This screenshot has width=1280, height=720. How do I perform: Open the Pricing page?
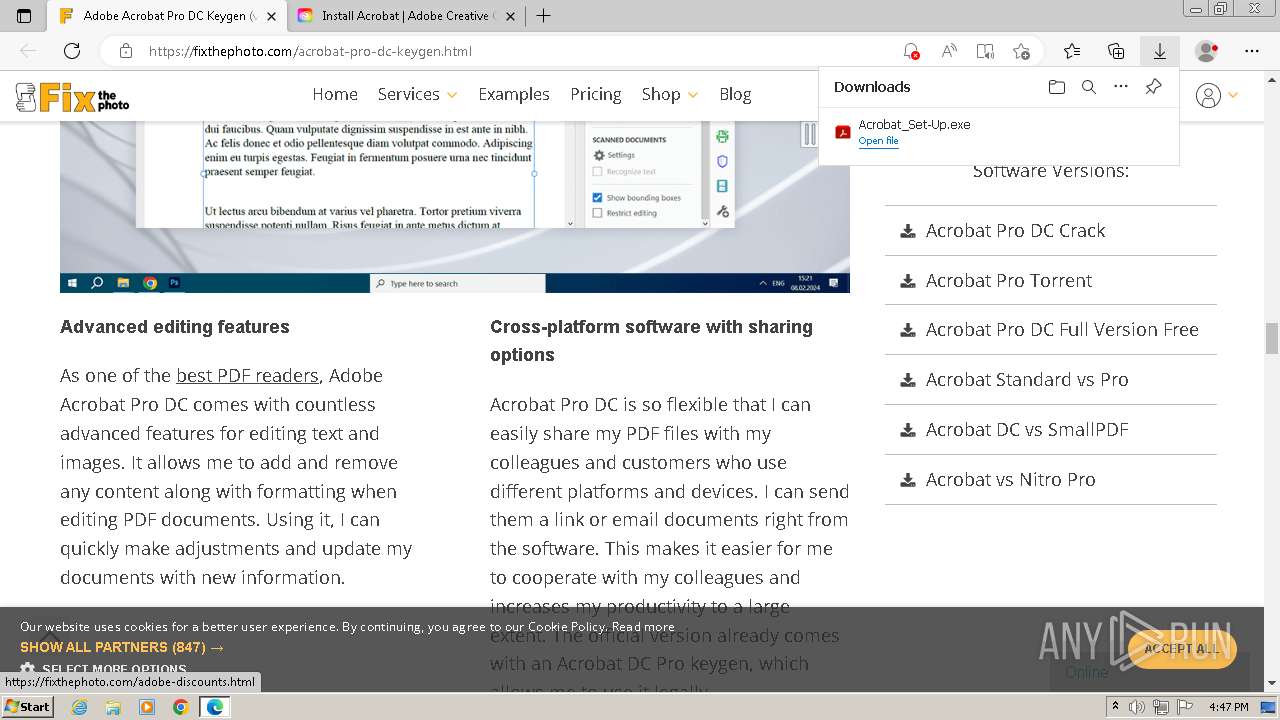(596, 94)
